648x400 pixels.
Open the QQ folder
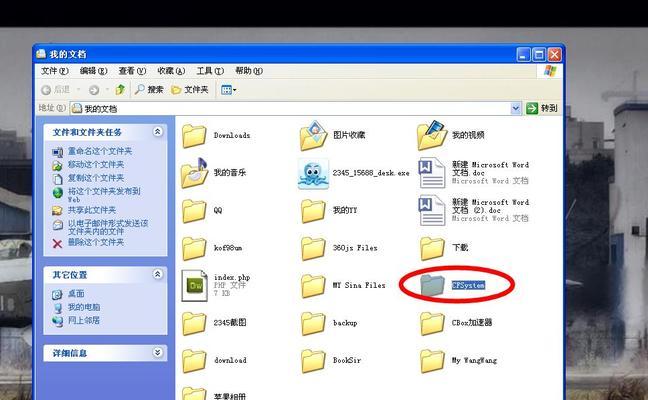click(194, 211)
